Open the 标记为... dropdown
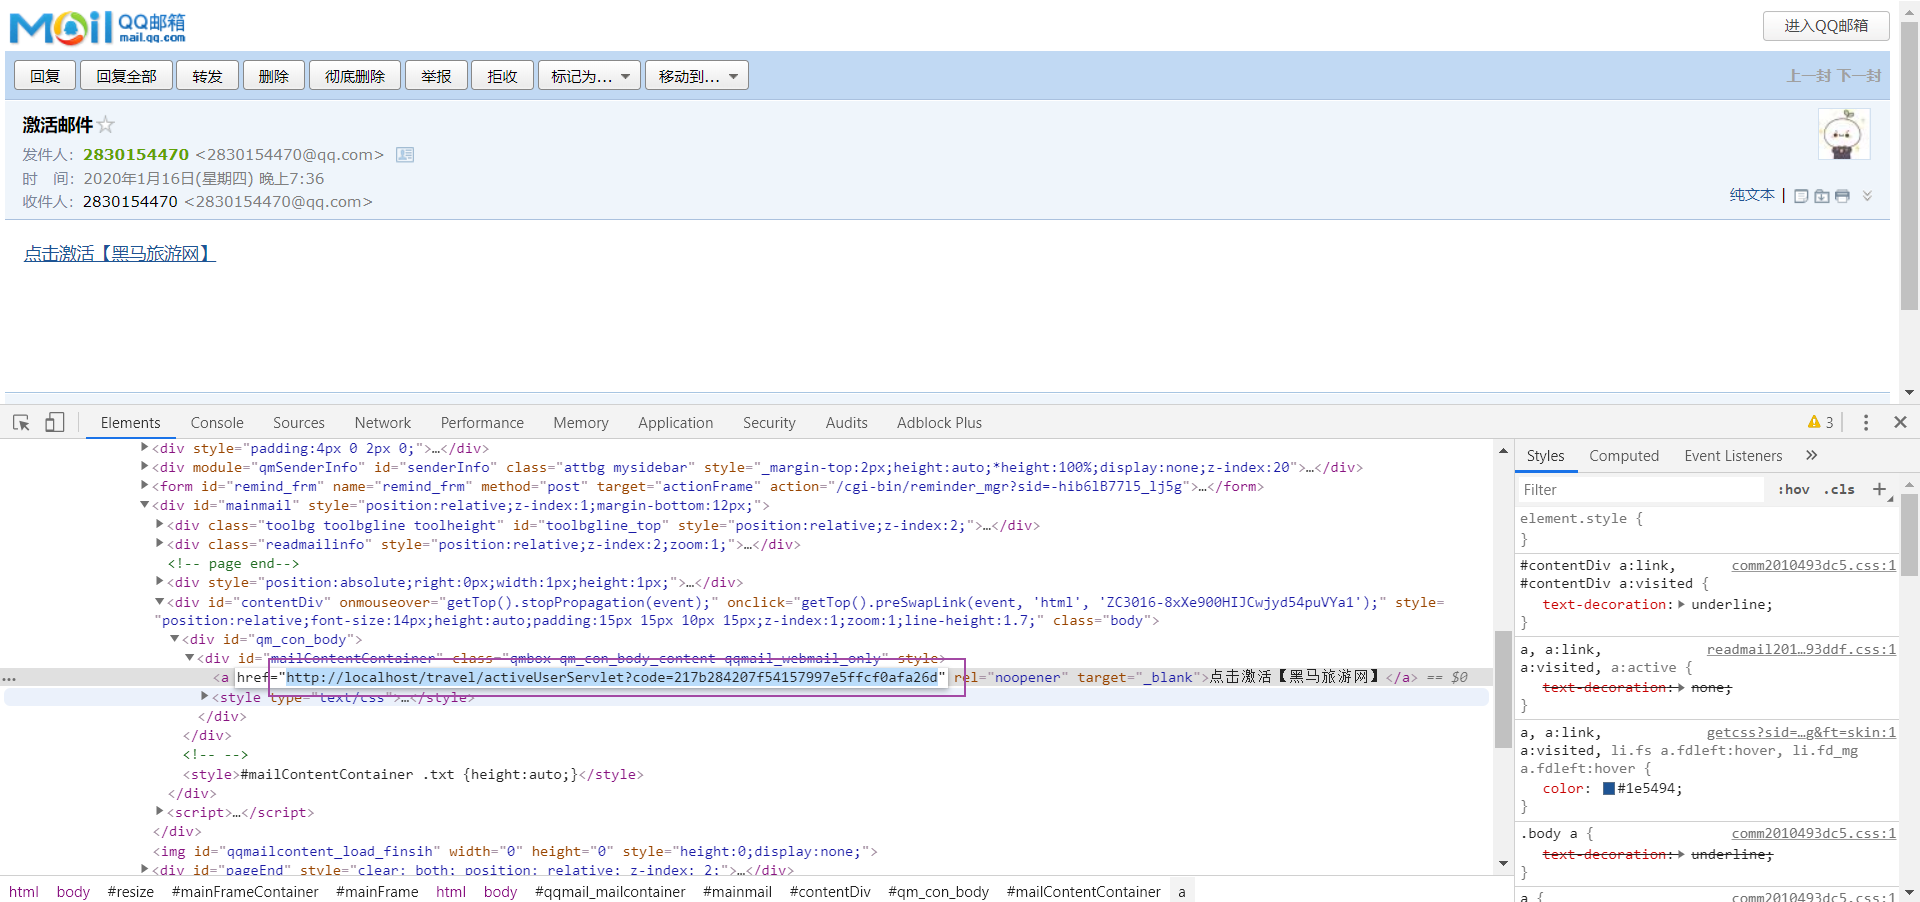The image size is (1920, 902). click(589, 76)
